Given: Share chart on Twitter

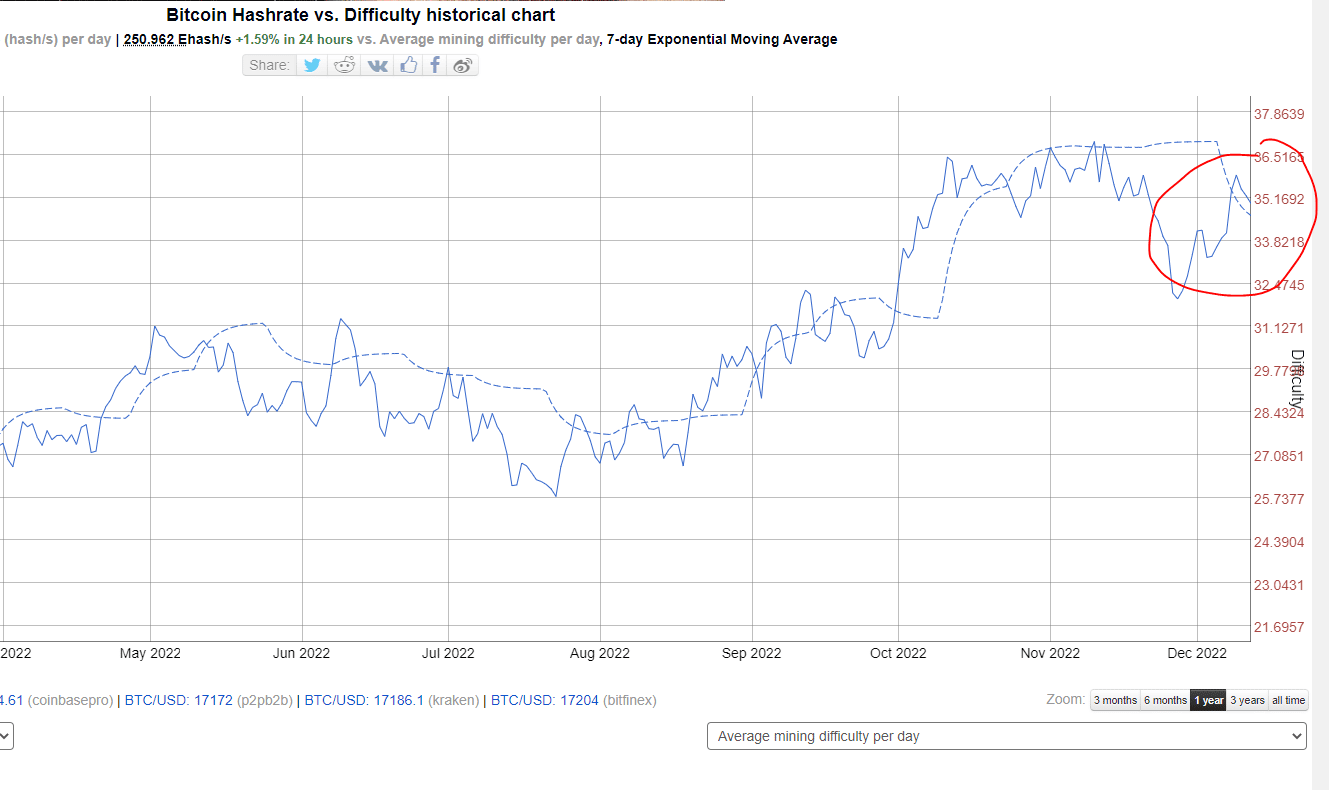Looking at the screenshot, I should [312, 65].
